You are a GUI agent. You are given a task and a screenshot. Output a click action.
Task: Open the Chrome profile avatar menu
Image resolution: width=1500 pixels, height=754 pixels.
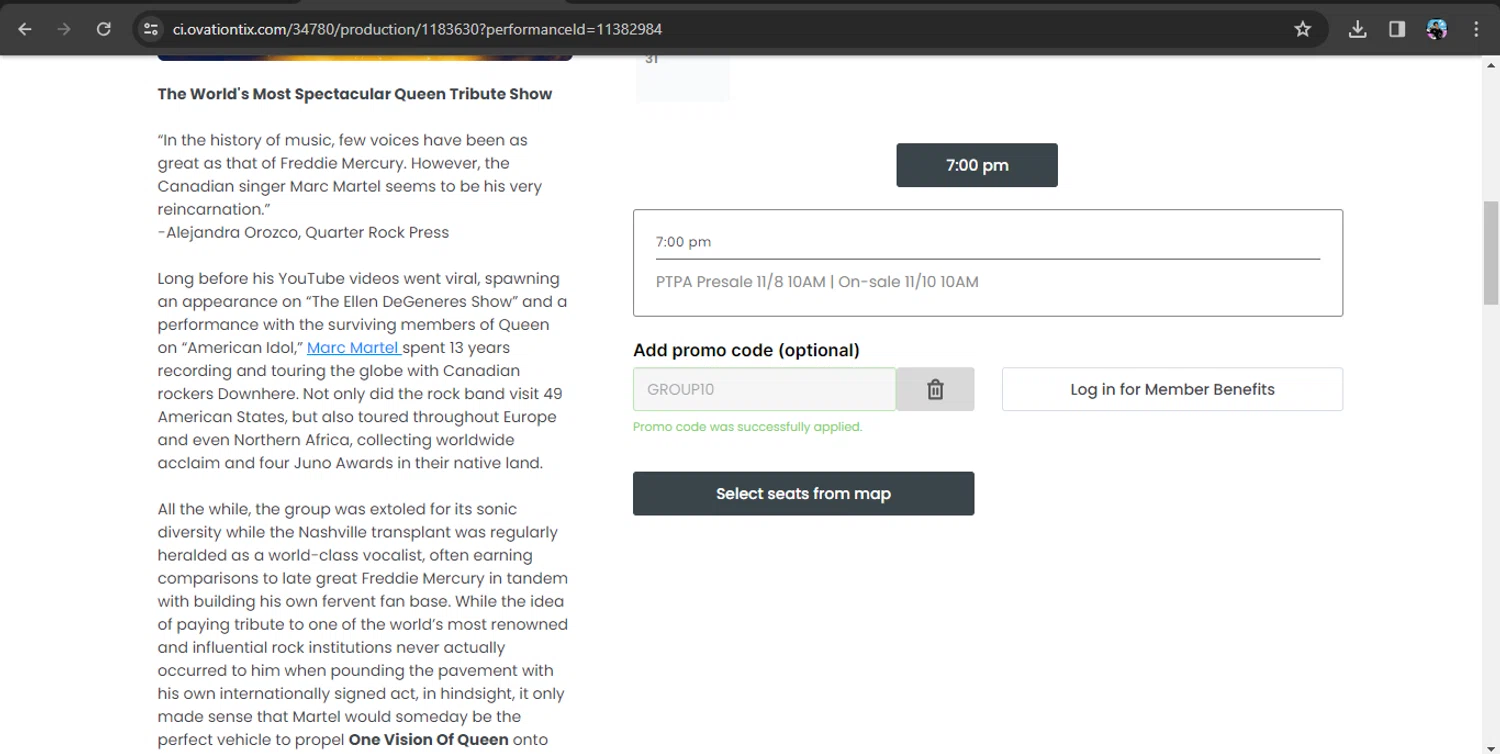pos(1437,29)
